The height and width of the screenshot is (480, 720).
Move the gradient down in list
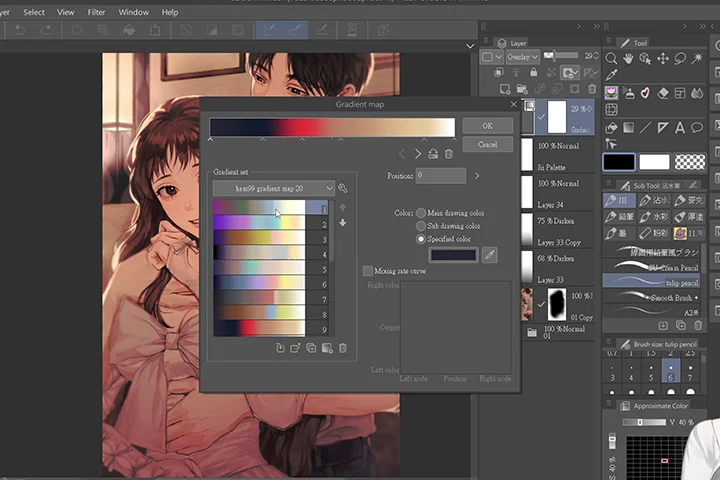(x=343, y=223)
